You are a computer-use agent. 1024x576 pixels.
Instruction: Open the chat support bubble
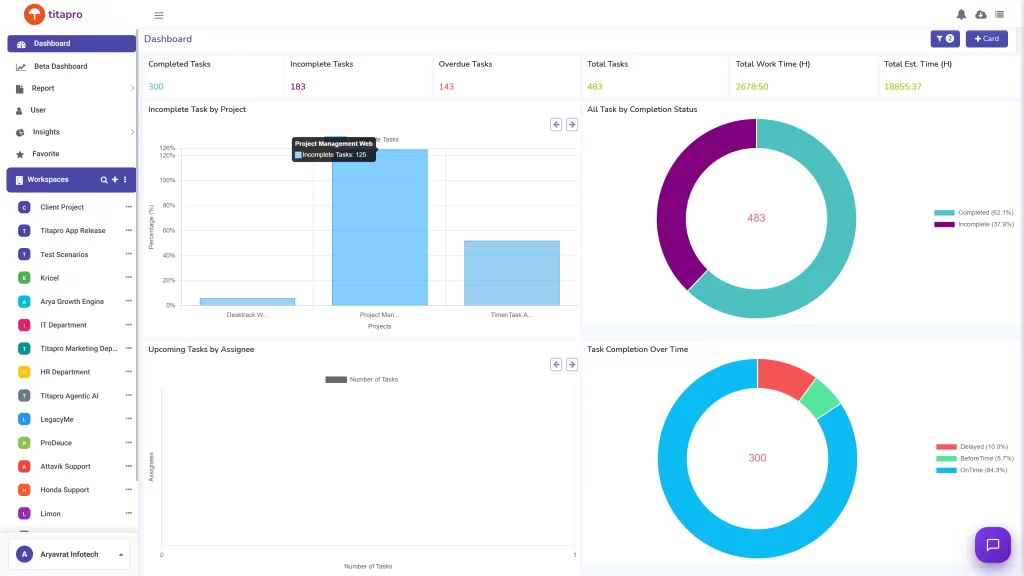(993, 545)
